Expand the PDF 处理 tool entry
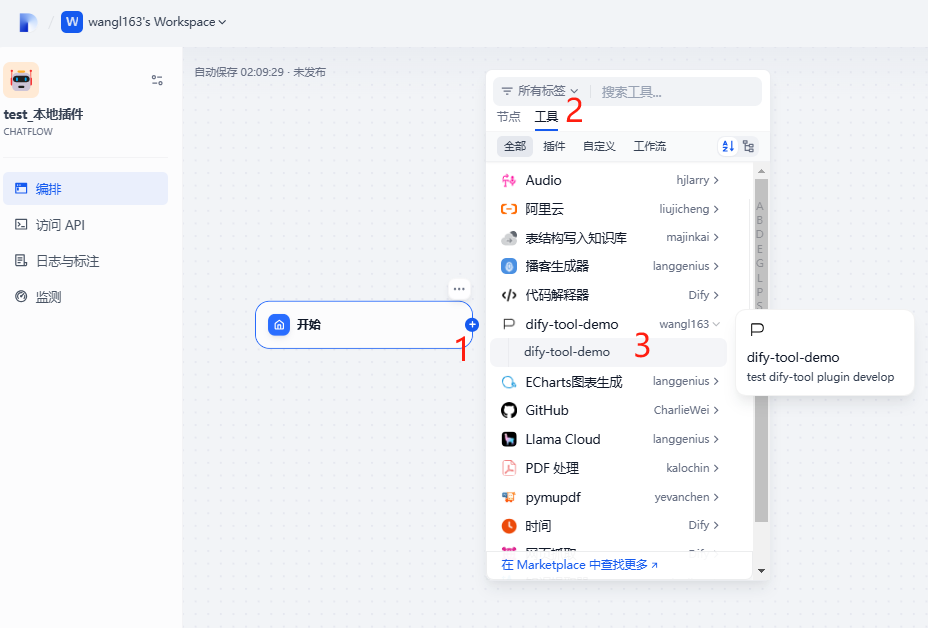Image resolution: width=928 pixels, height=628 pixels. [610, 468]
